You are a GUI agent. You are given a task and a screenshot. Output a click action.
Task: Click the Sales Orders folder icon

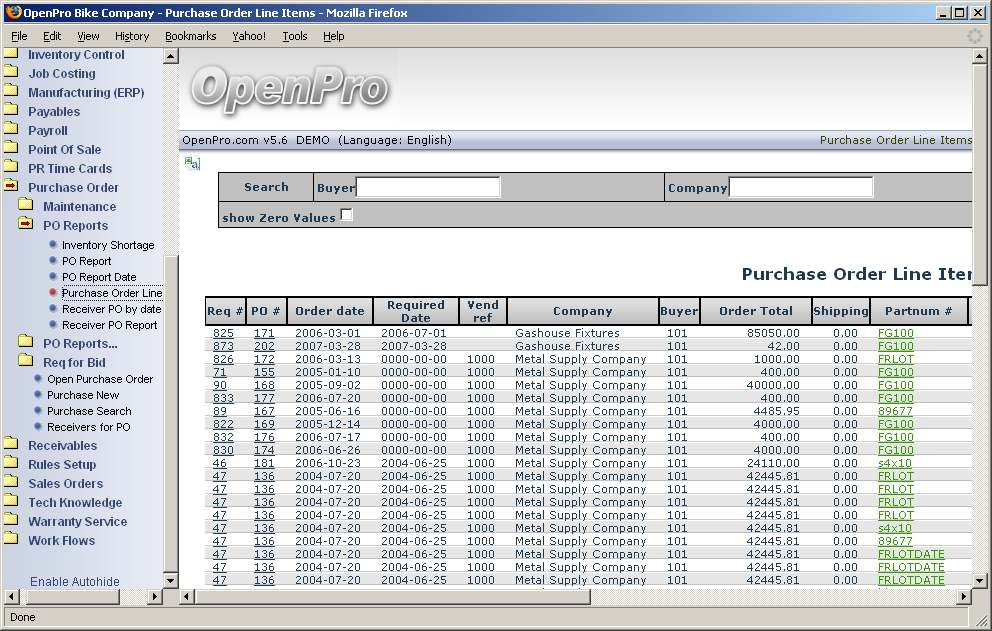[x=11, y=483]
